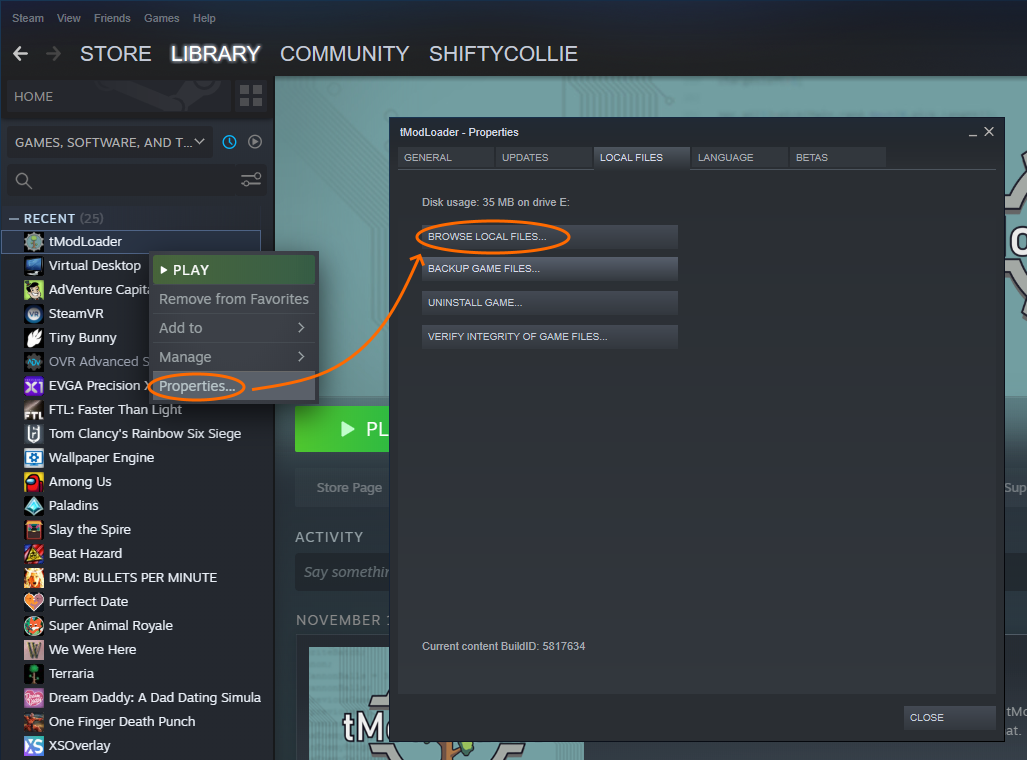Select the LOCAL FILES tab
The width and height of the screenshot is (1027, 760).
642,158
